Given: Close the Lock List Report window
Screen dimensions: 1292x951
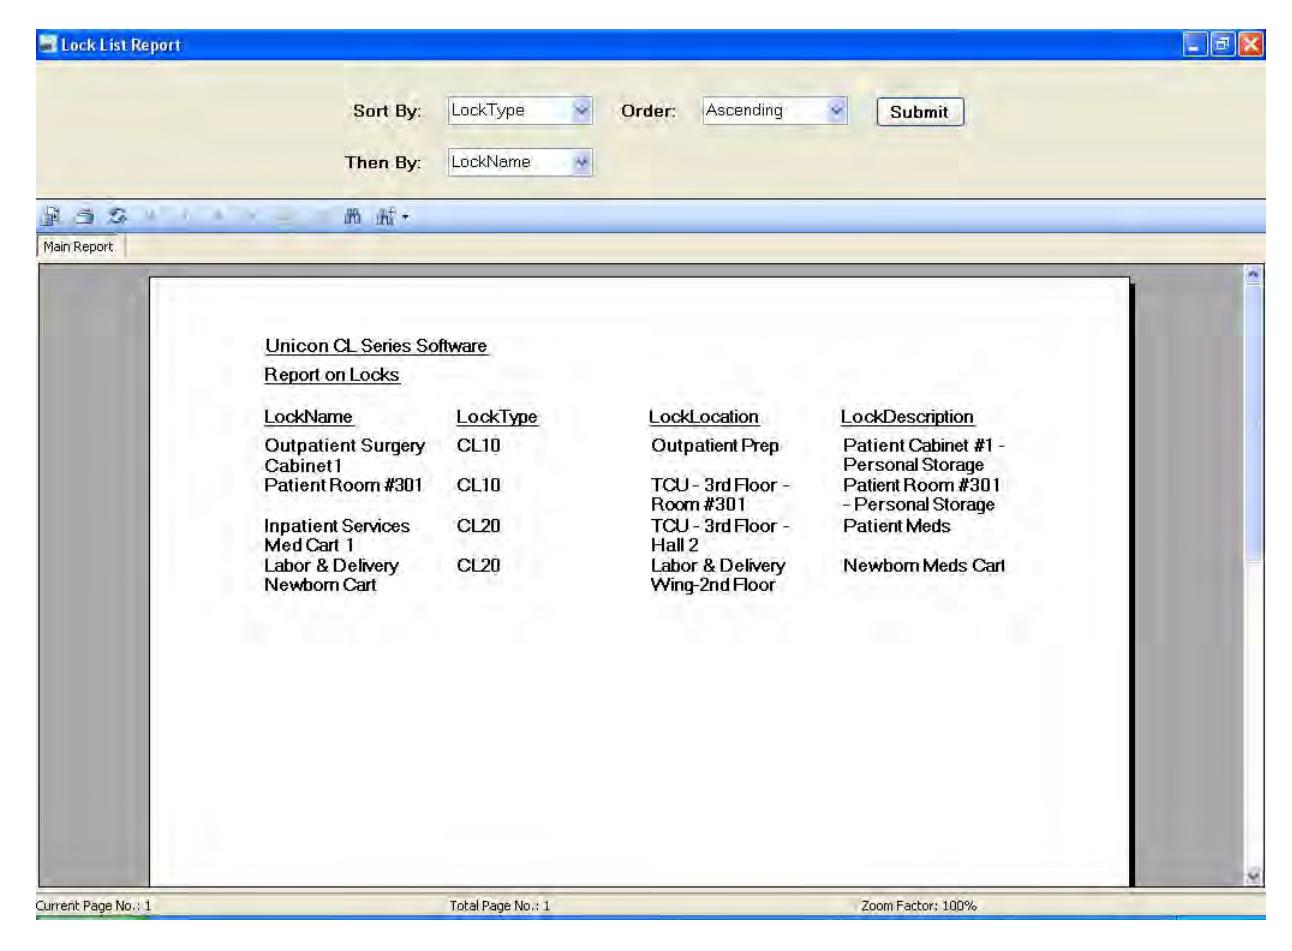Looking at the screenshot, I should tap(1252, 45).
